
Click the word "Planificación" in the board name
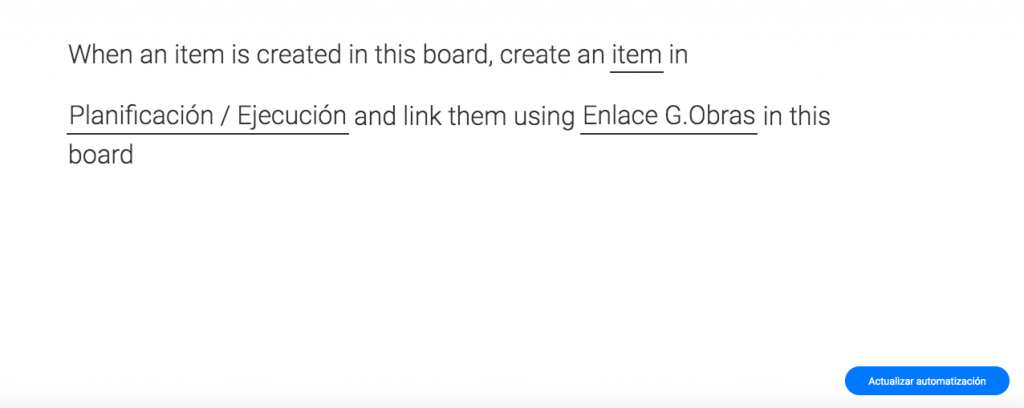click(x=141, y=116)
